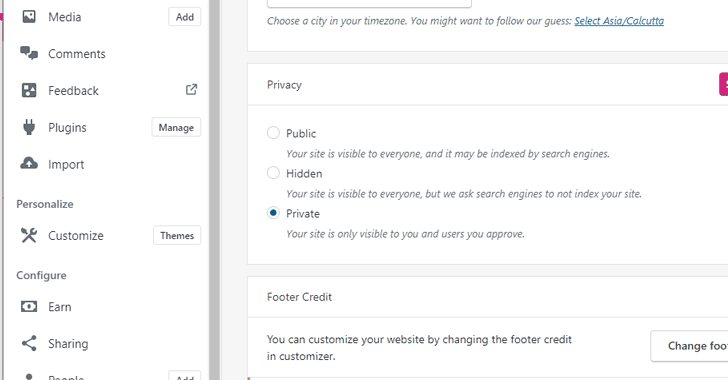Image resolution: width=728 pixels, height=380 pixels.
Task: Click the Earn money icon
Action: pyautogui.click(x=29, y=307)
